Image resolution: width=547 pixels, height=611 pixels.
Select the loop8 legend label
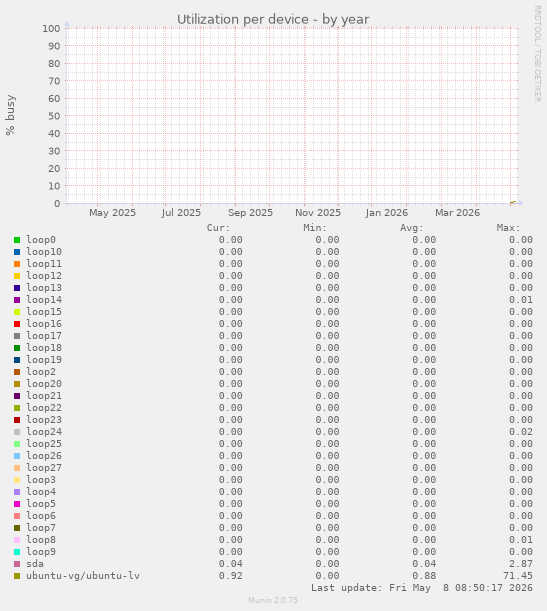click(41, 540)
